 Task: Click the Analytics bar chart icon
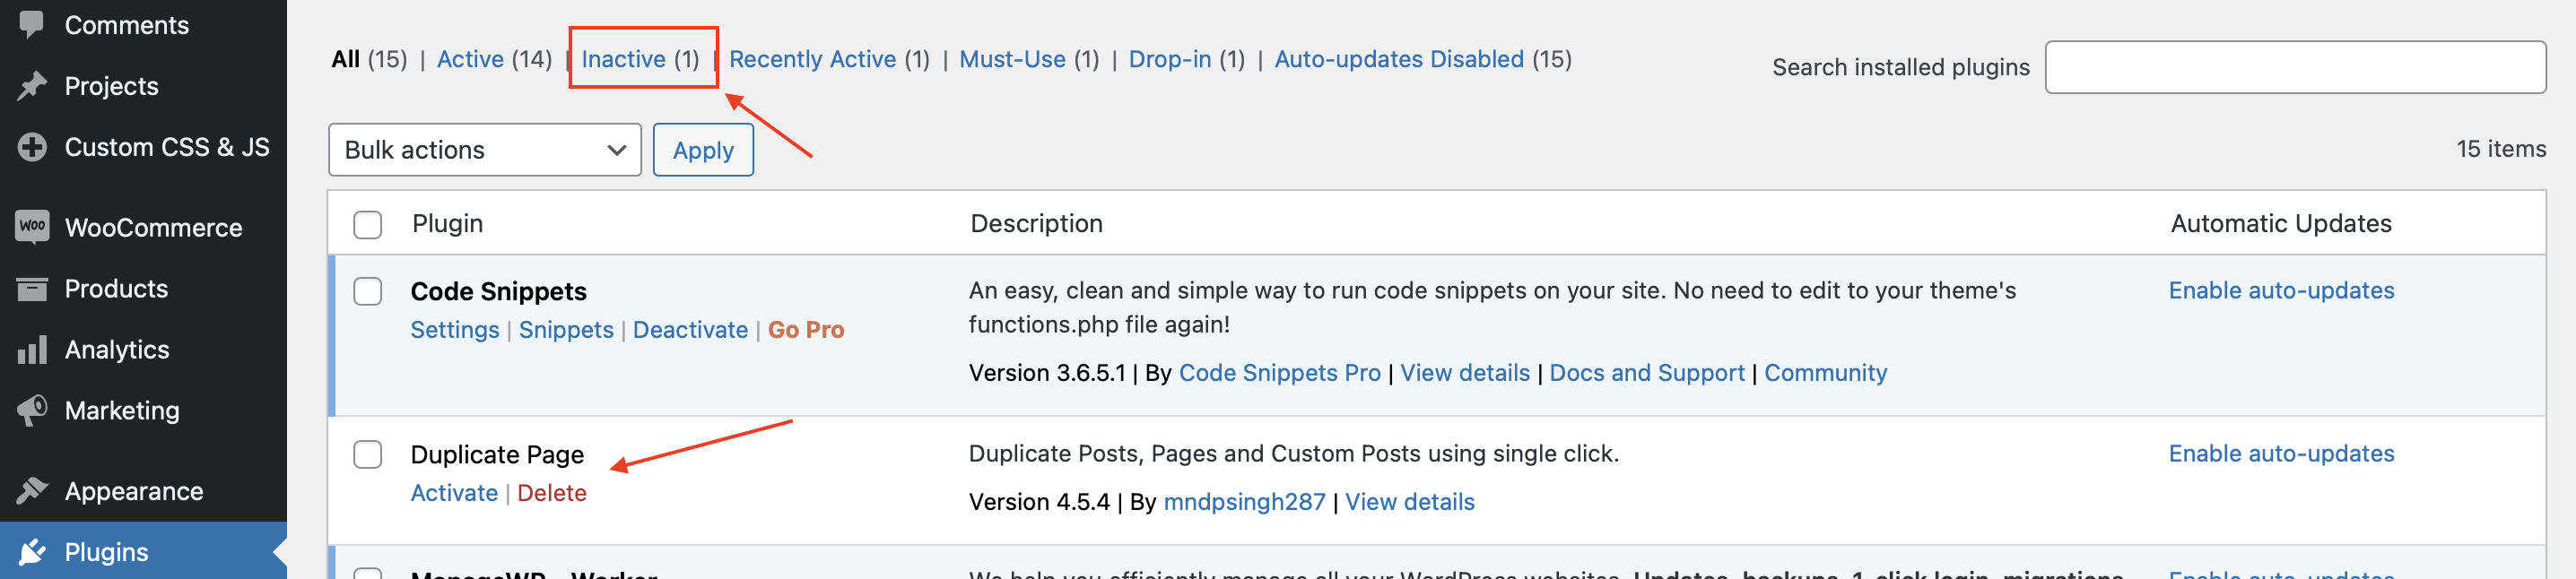pyautogui.click(x=32, y=350)
